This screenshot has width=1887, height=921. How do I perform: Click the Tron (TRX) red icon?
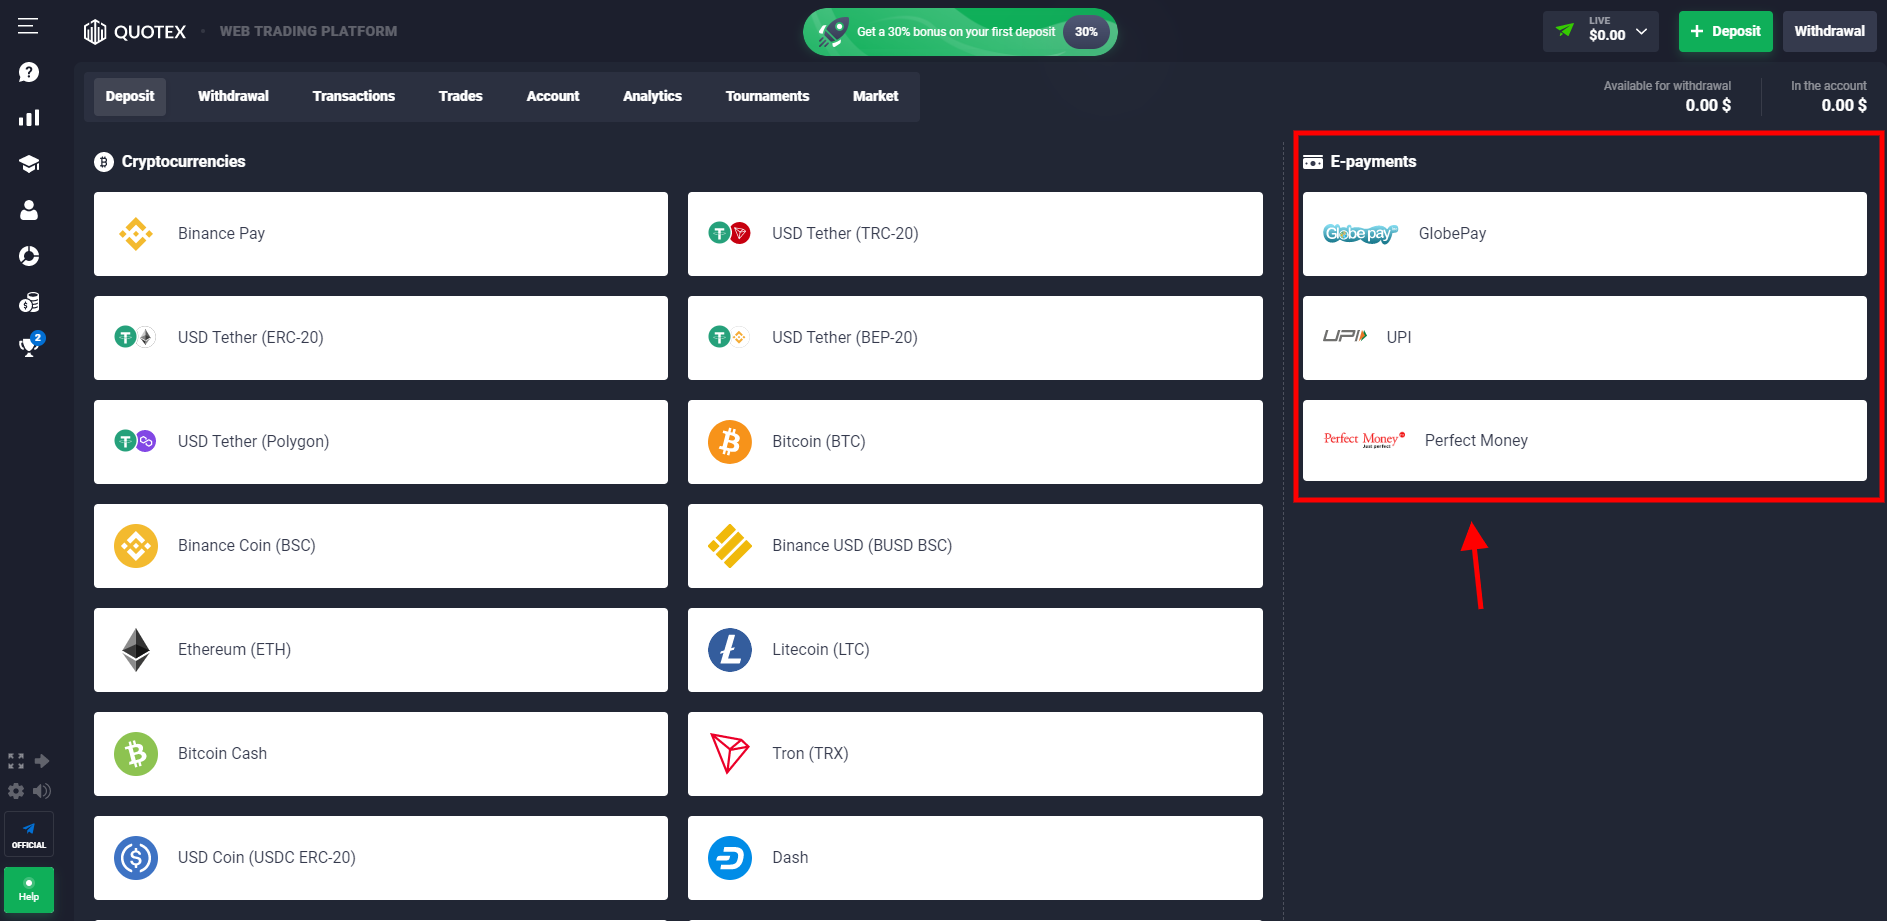click(x=729, y=754)
